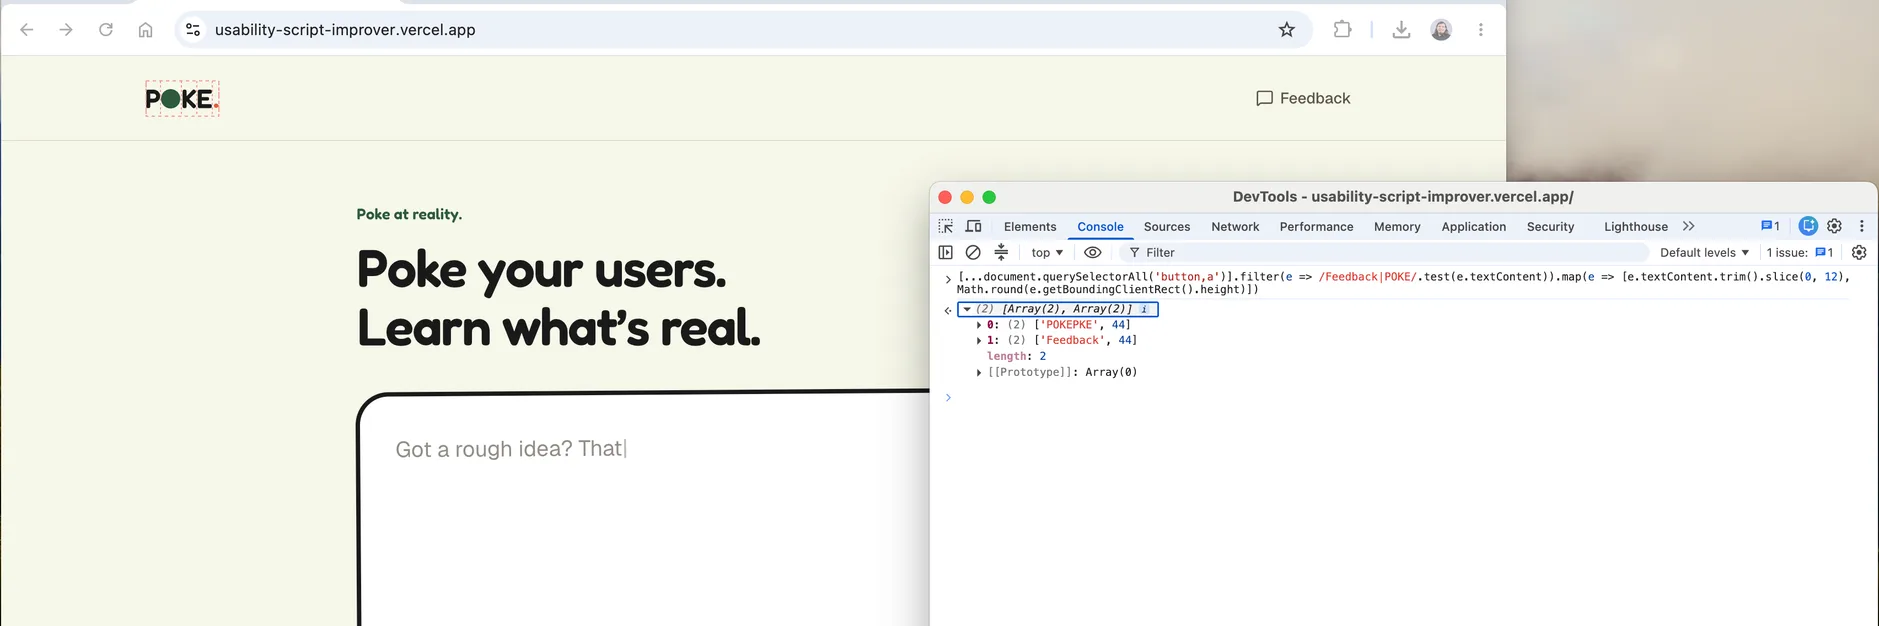Toggle the console sidebar panel
The image size is (1879, 626).
click(x=946, y=253)
